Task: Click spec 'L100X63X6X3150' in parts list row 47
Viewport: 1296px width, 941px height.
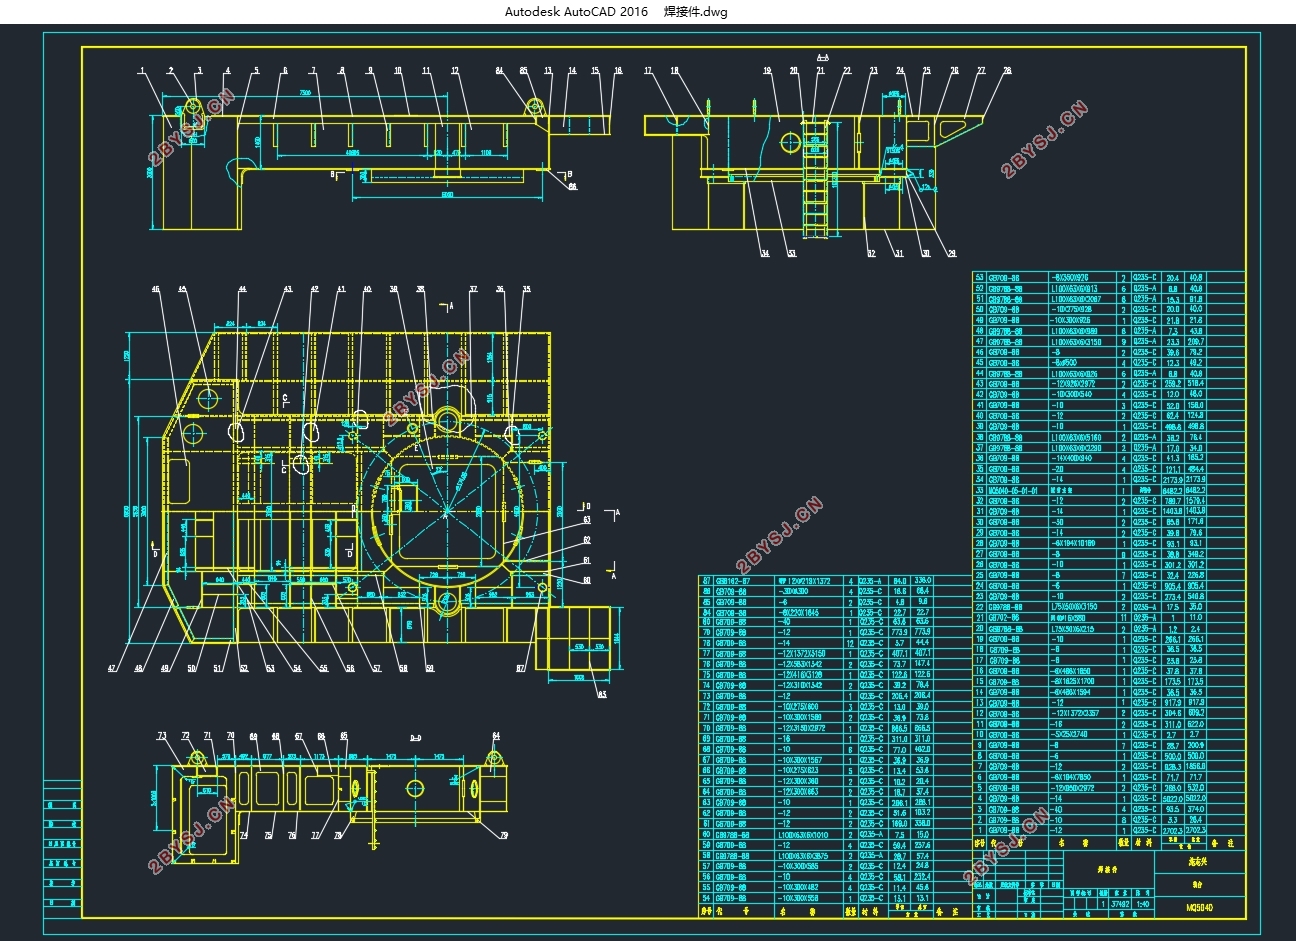Action: point(1077,341)
